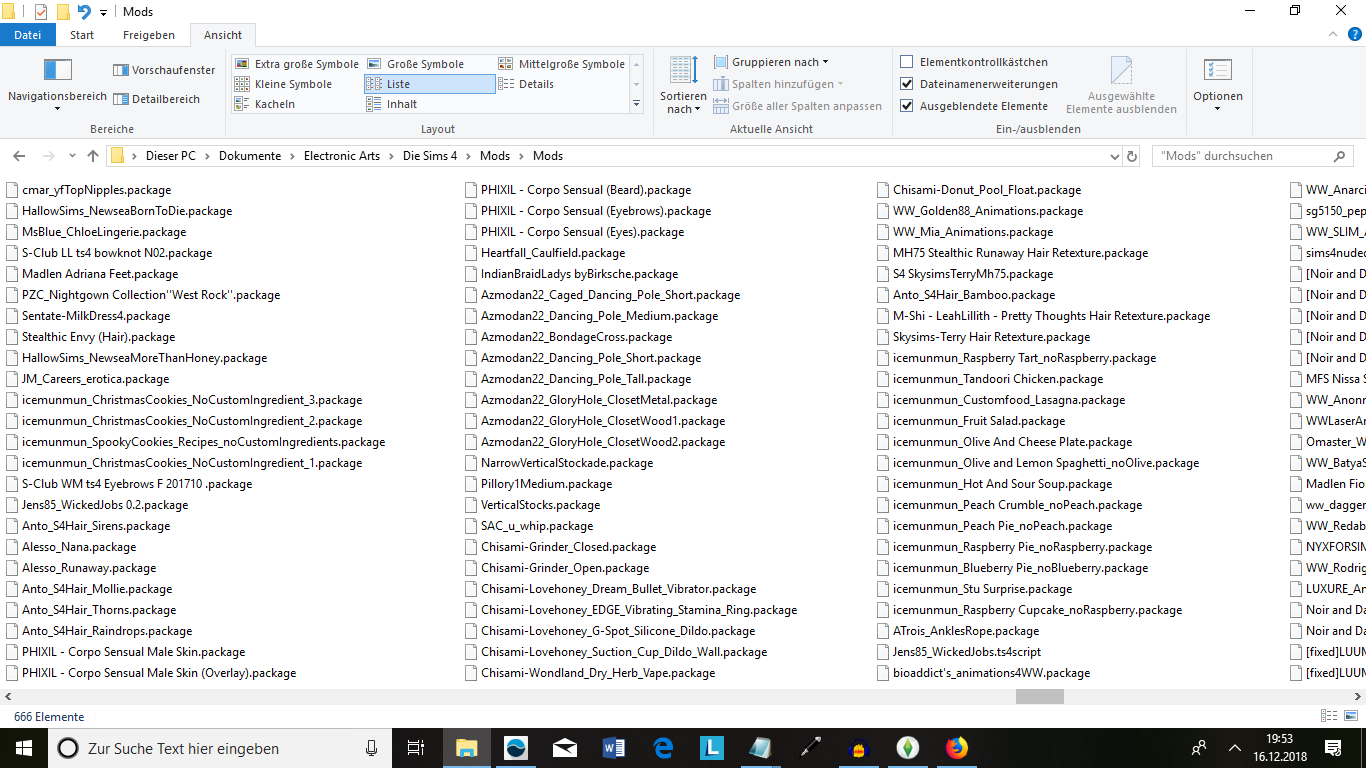The width and height of the screenshot is (1366, 768).
Task: Click Dokumente breadcrumb in address bar
Action: 250,156
